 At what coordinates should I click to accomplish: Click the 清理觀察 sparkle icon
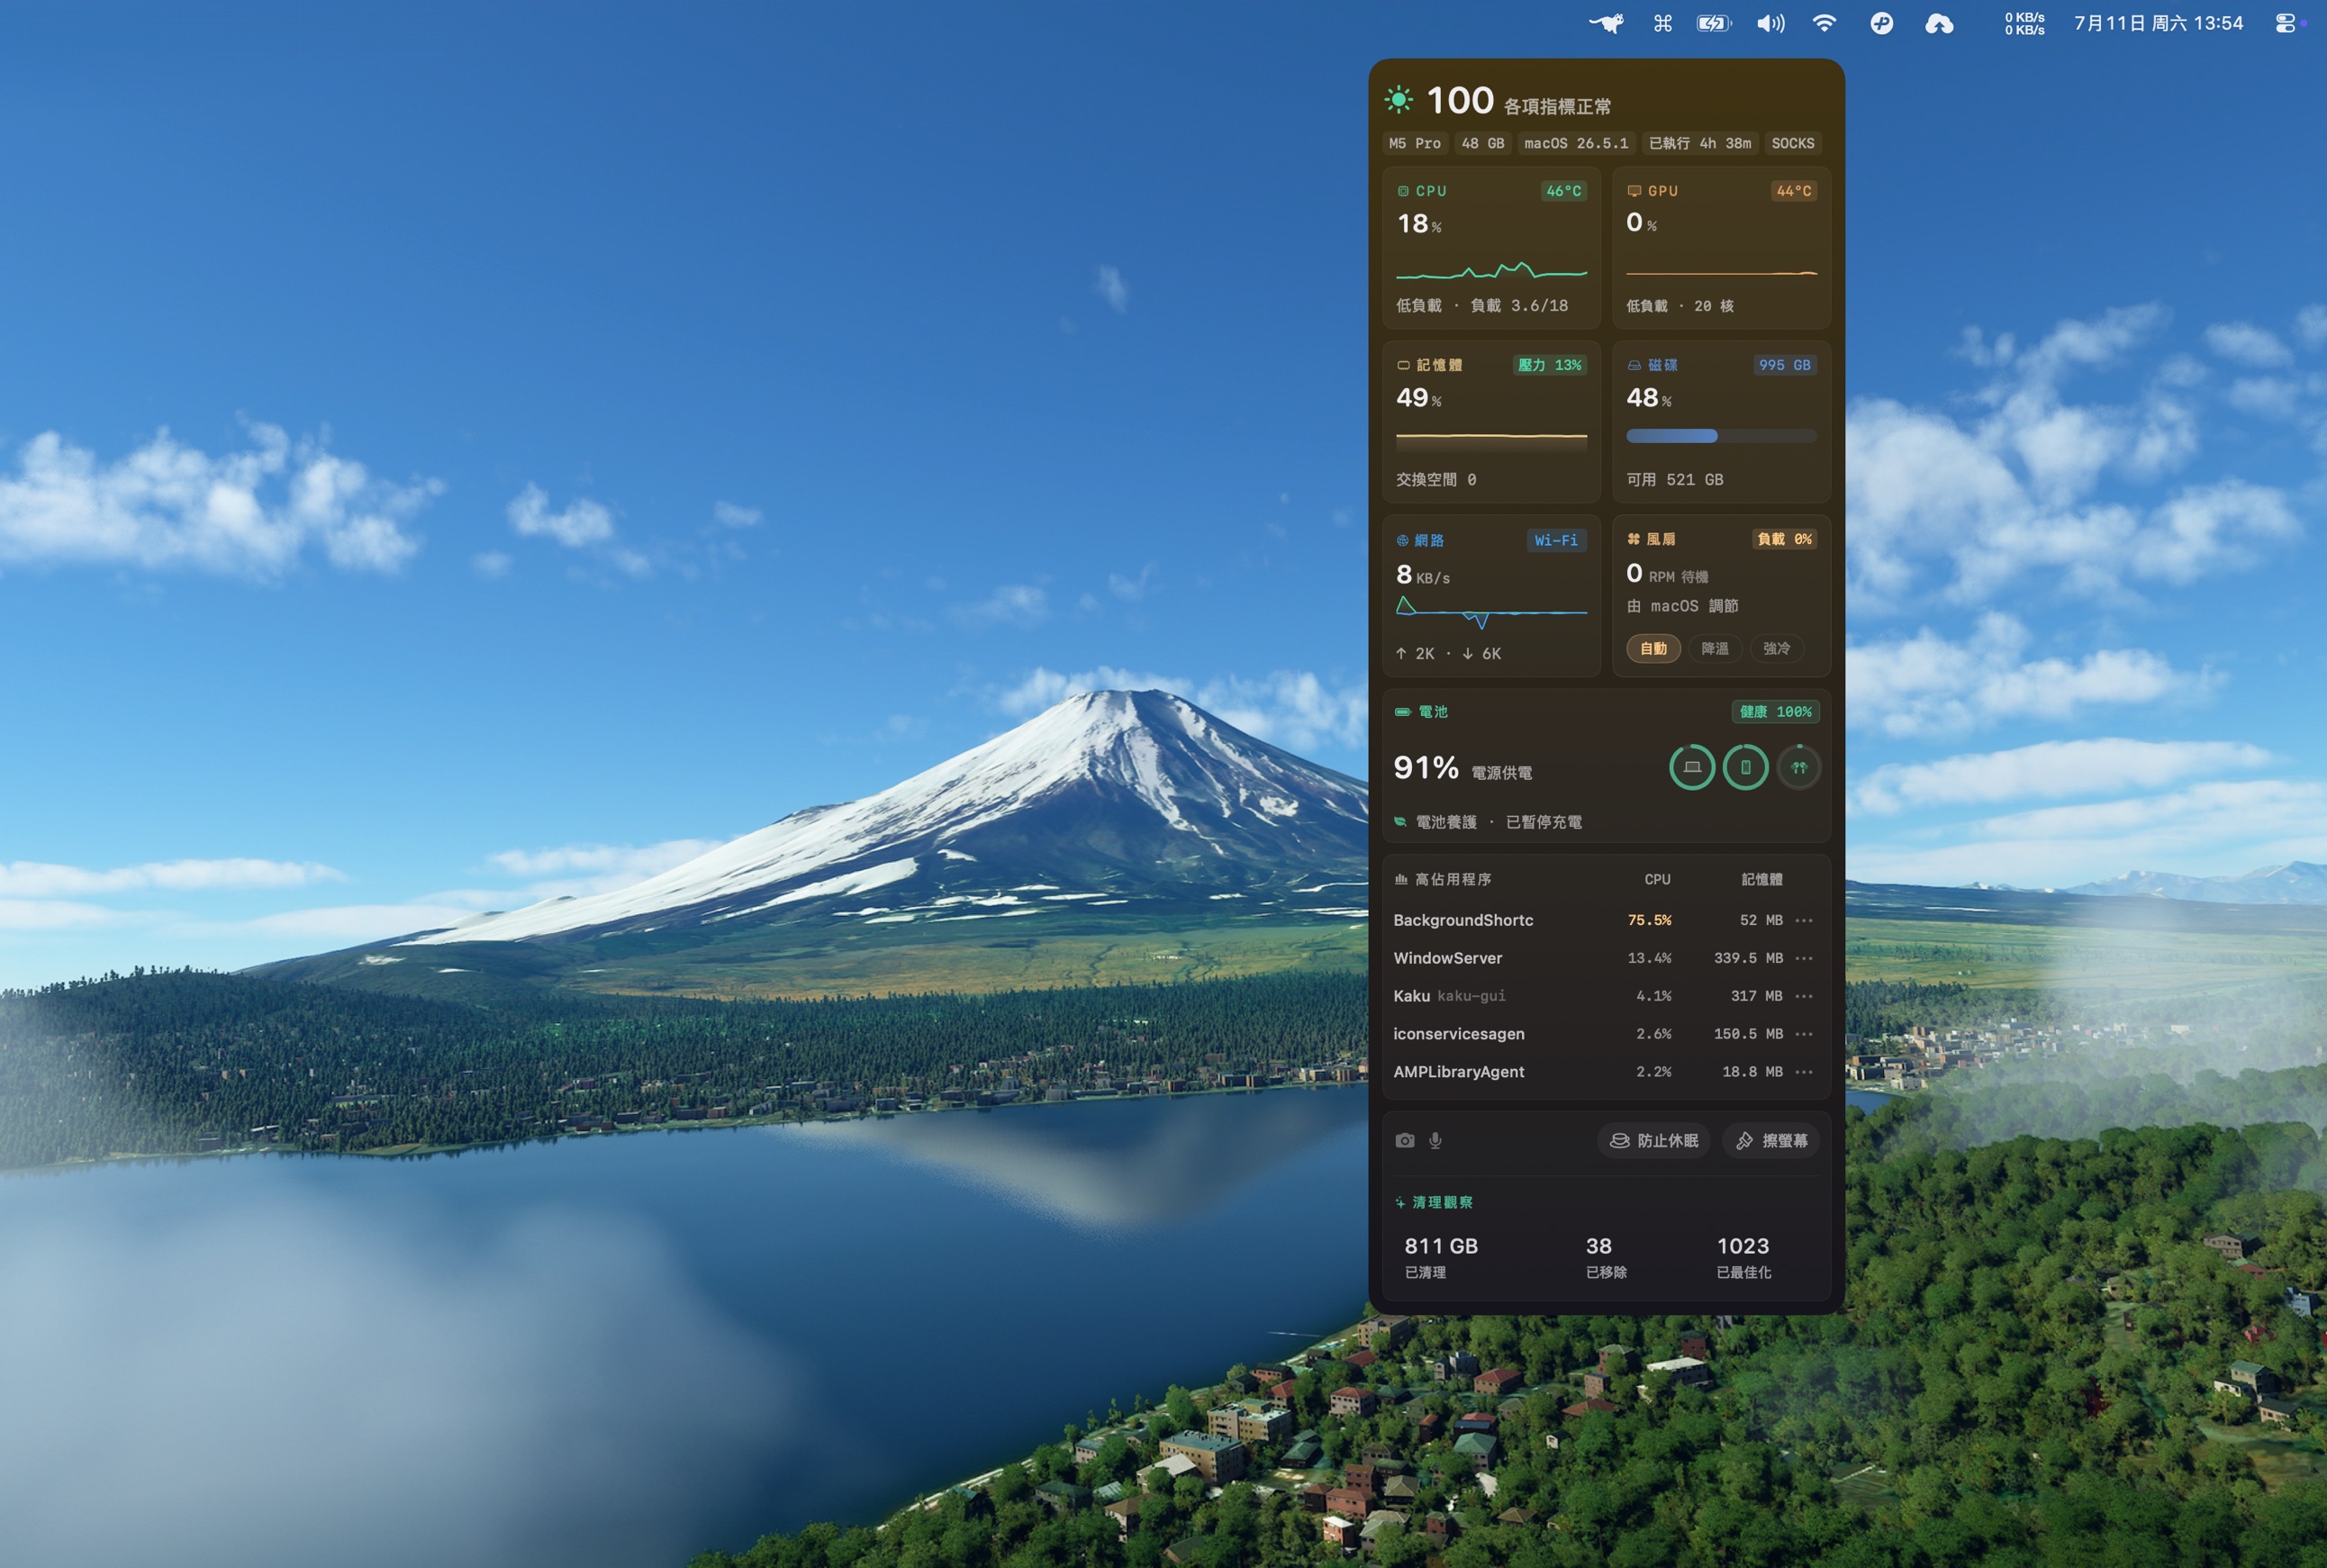coord(1400,1202)
